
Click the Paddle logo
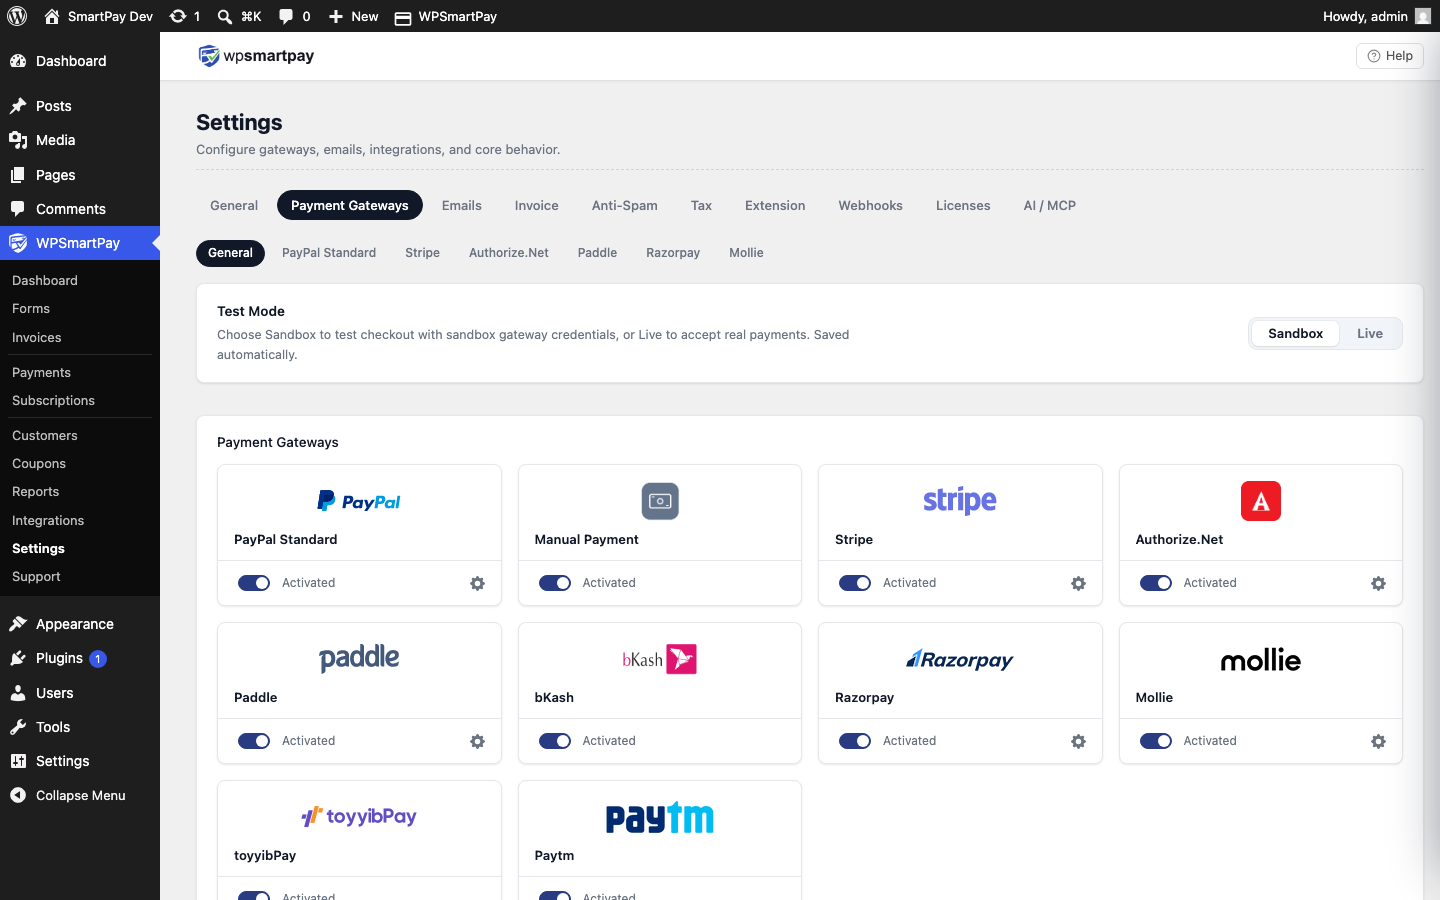coord(359,658)
